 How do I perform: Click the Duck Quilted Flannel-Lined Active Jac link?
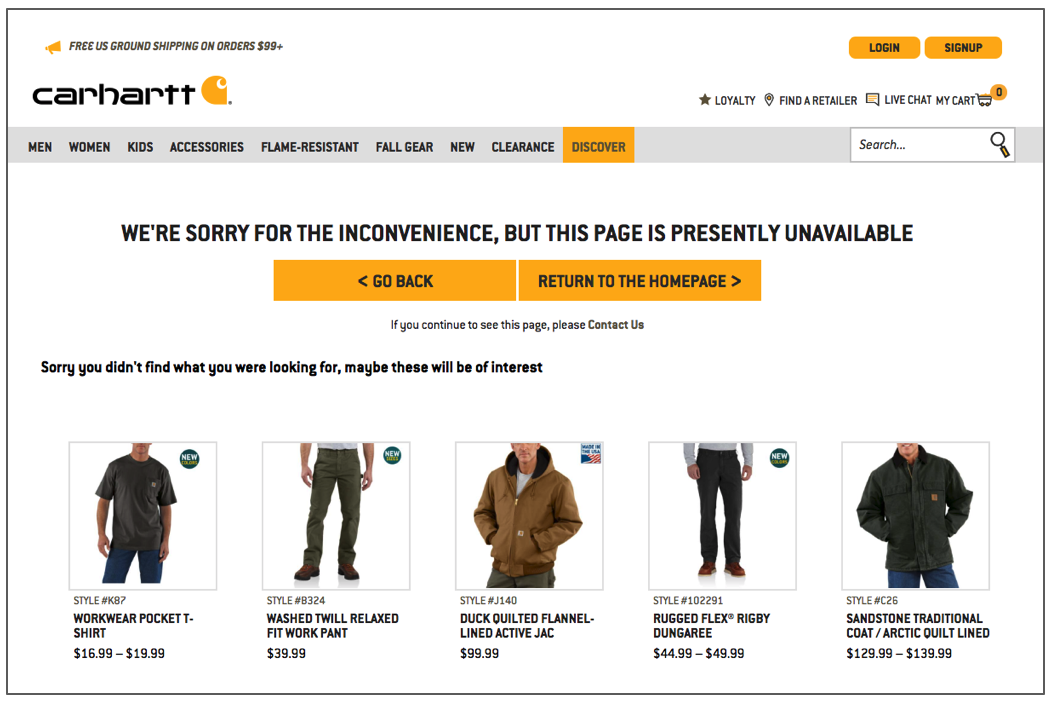coord(528,625)
